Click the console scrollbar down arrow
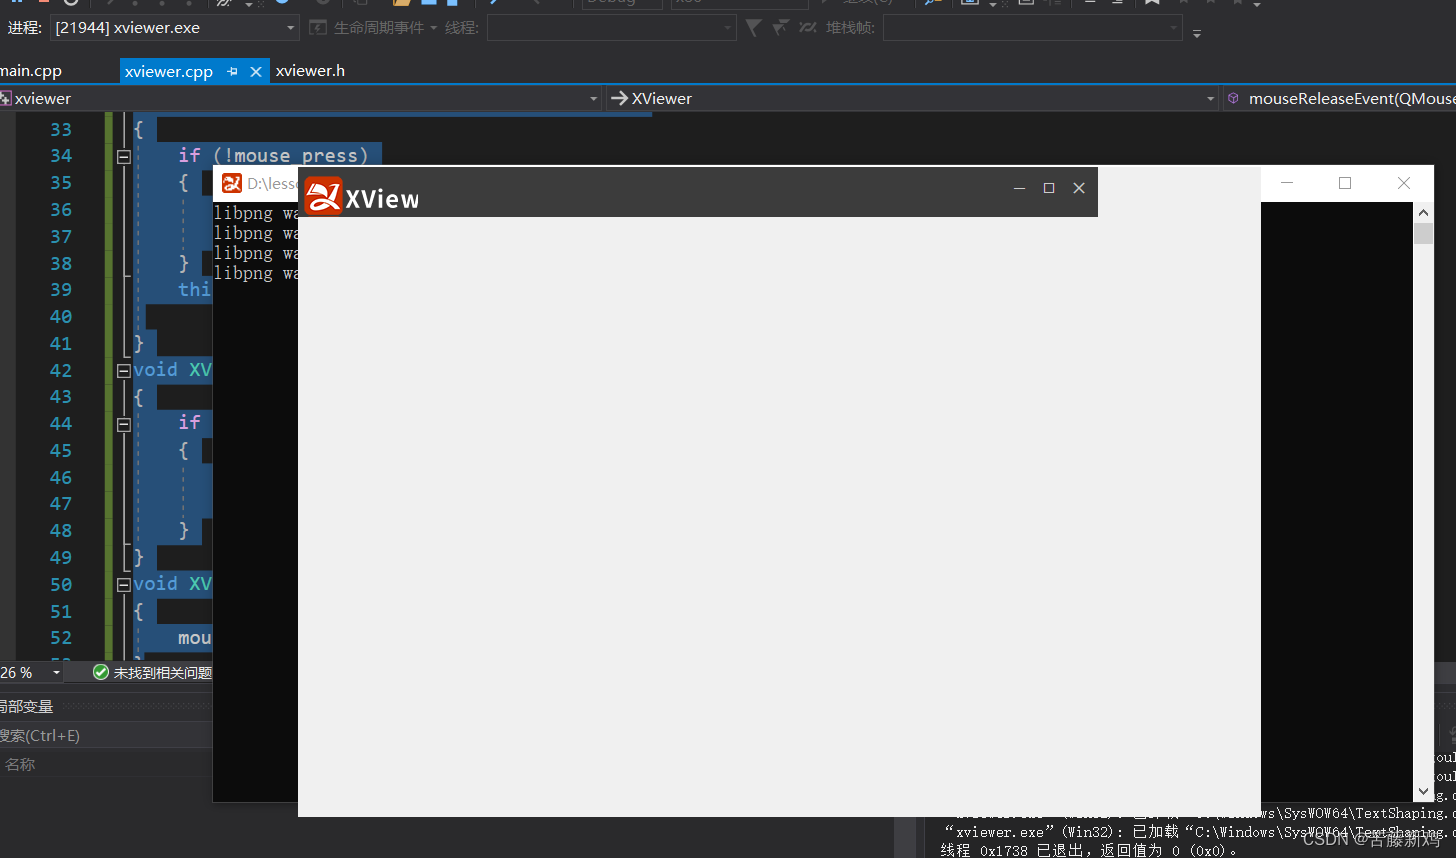Image resolution: width=1456 pixels, height=858 pixels. (x=1423, y=791)
